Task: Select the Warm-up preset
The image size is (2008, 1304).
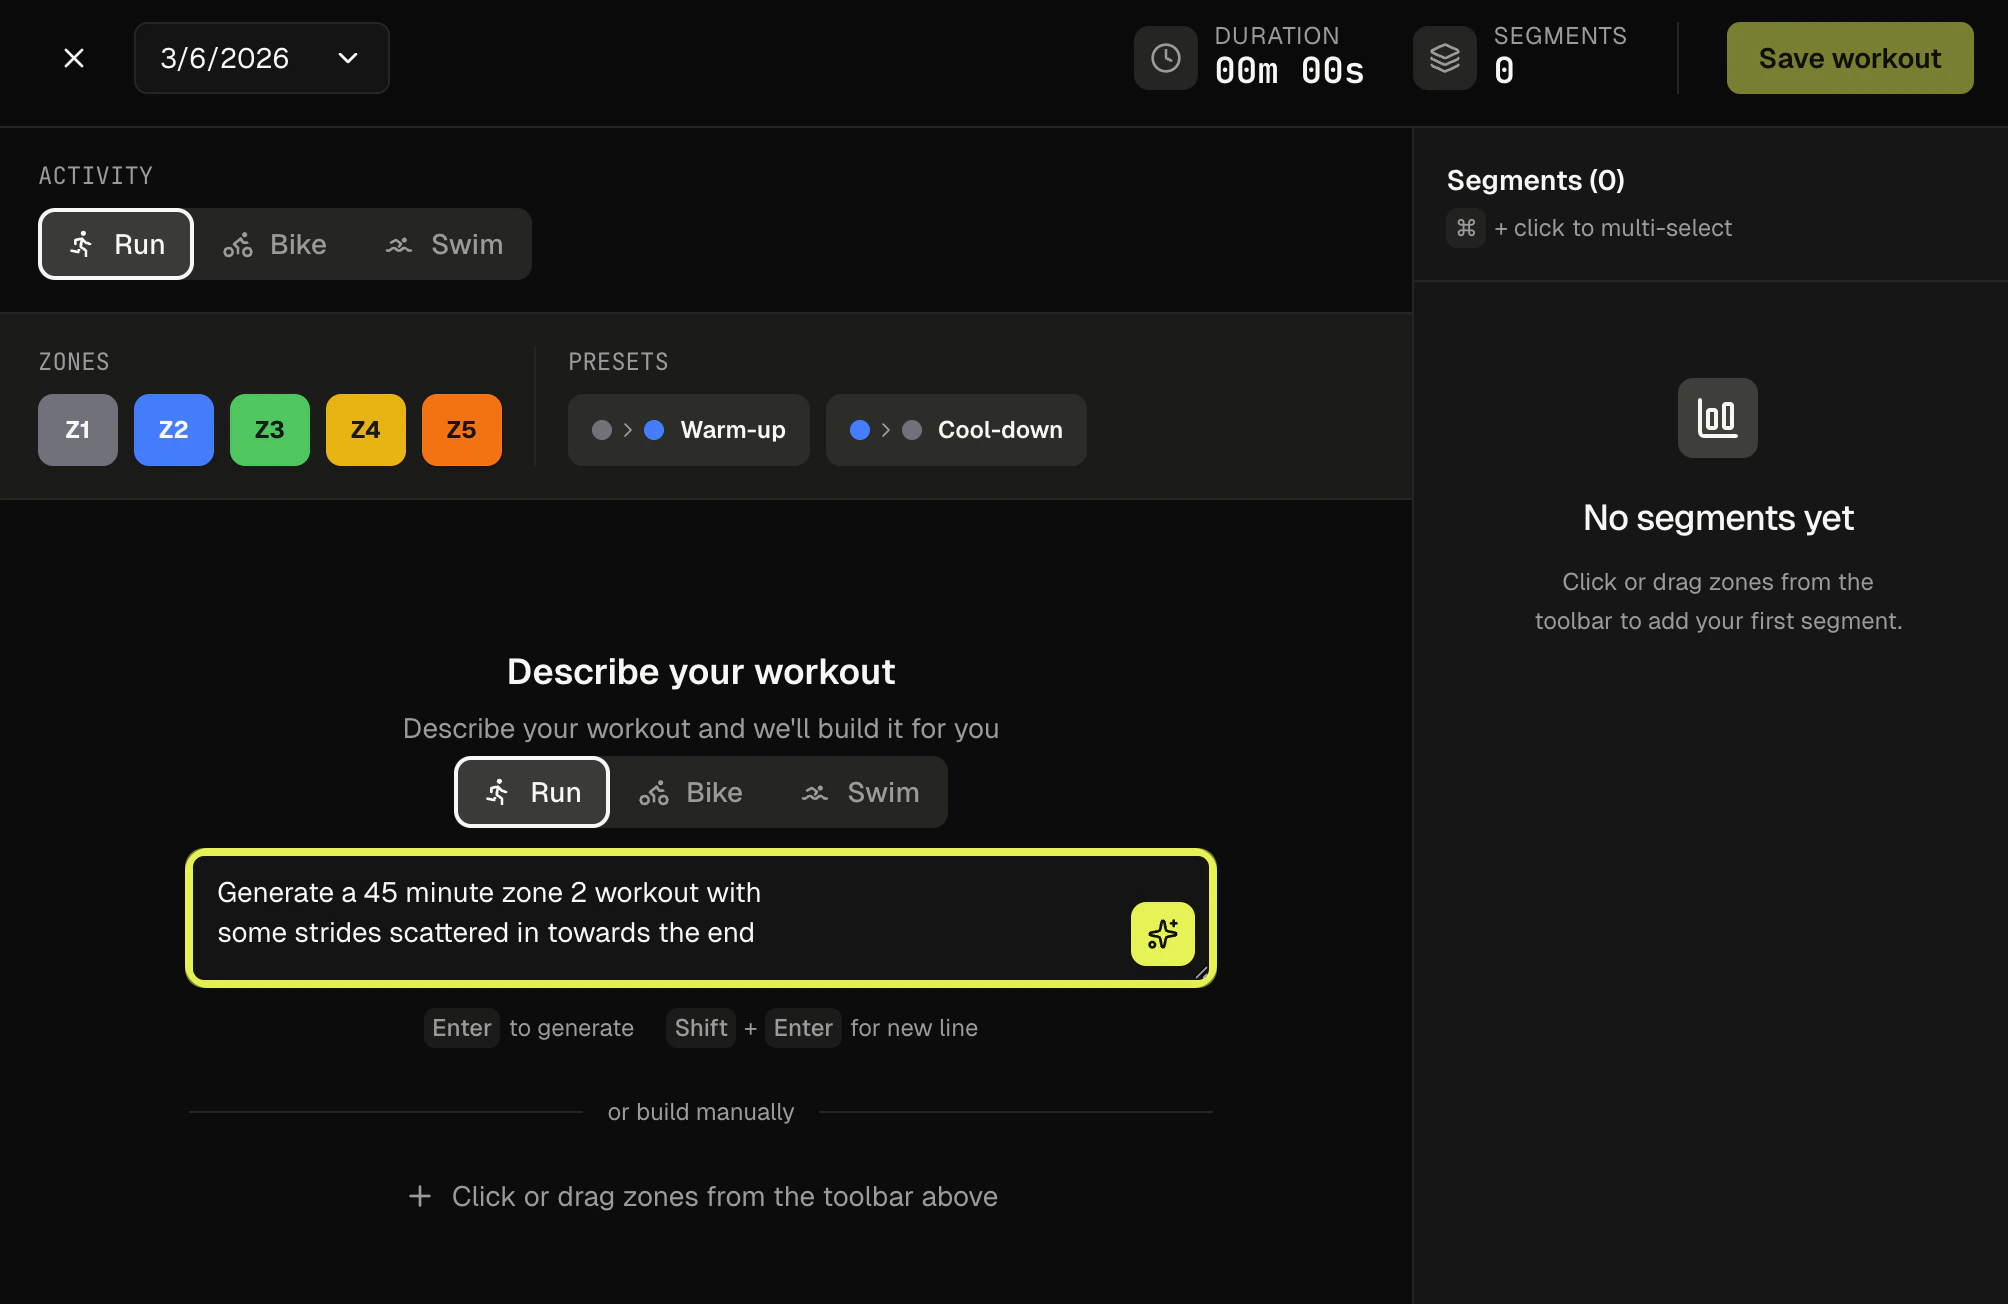Action: pos(688,430)
